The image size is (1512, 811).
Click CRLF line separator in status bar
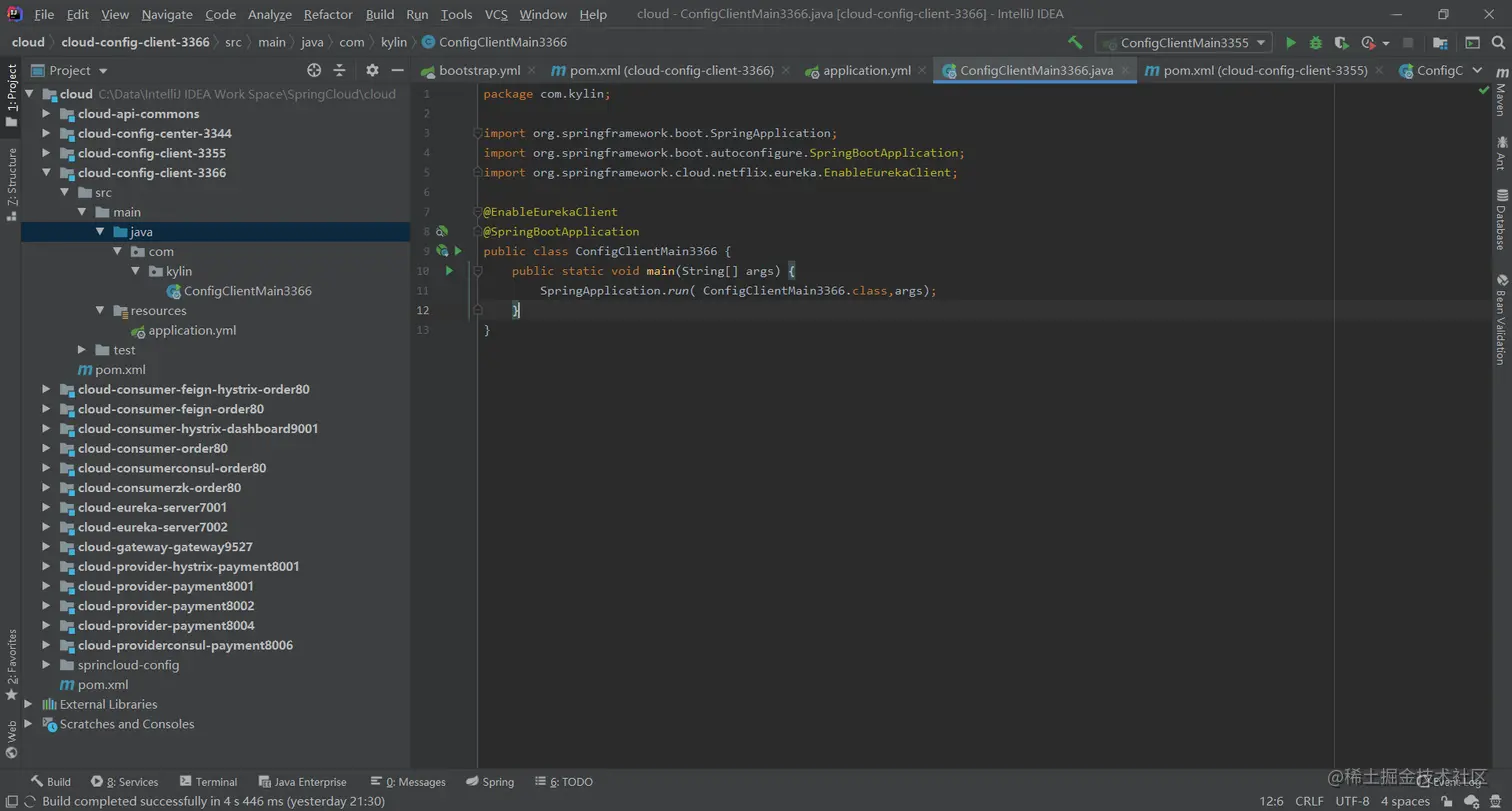pyautogui.click(x=1309, y=801)
